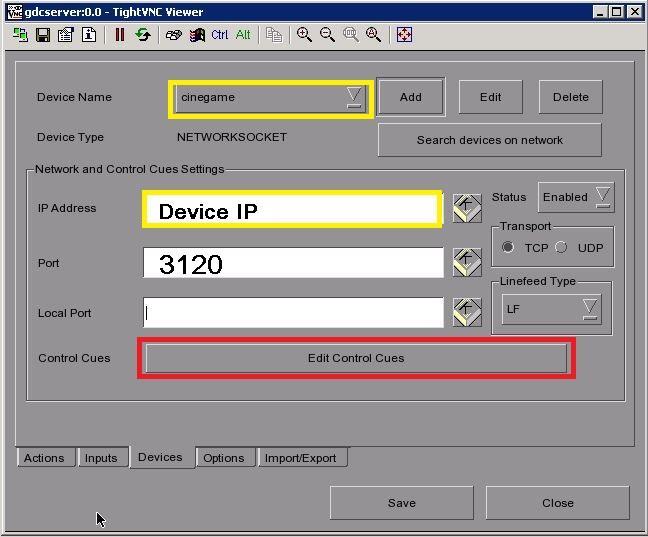Minimize the TightVNC Viewer window

pos(600,12)
